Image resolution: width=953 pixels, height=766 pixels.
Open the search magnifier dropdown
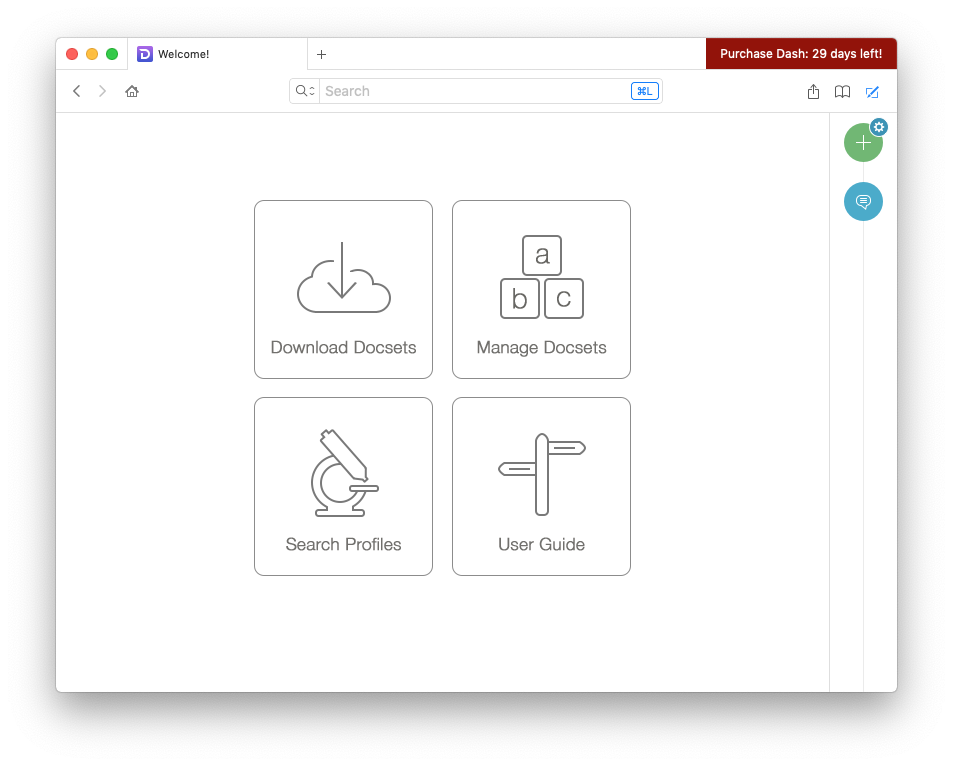[x=304, y=91]
